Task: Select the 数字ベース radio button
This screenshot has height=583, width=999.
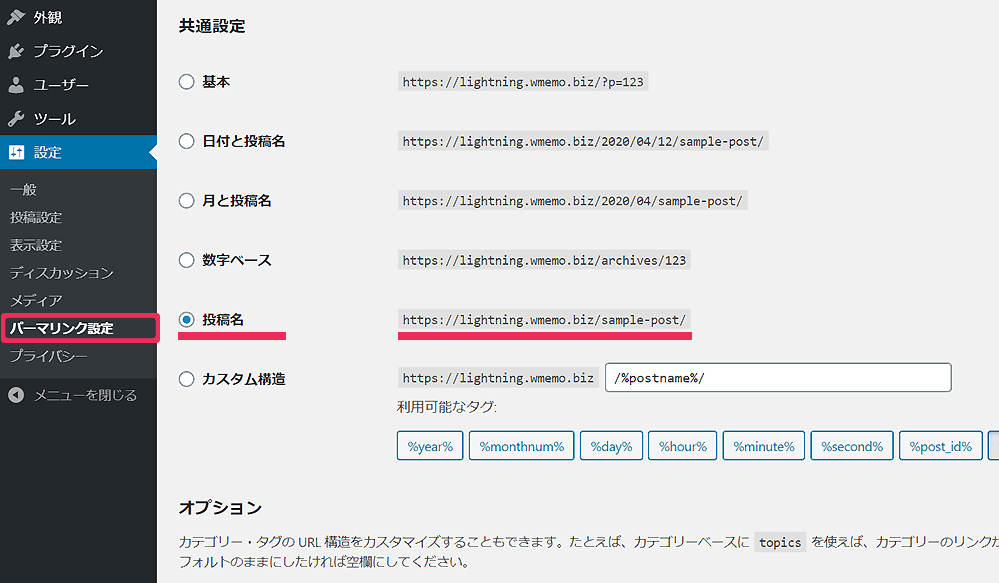Action: click(186, 260)
